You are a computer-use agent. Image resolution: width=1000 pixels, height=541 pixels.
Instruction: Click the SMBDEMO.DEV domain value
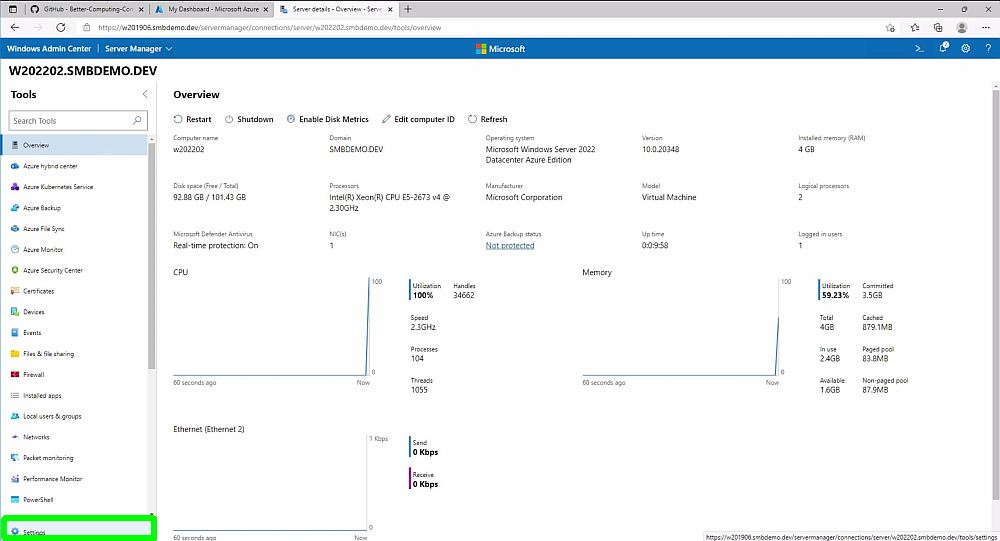tap(356, 149)
